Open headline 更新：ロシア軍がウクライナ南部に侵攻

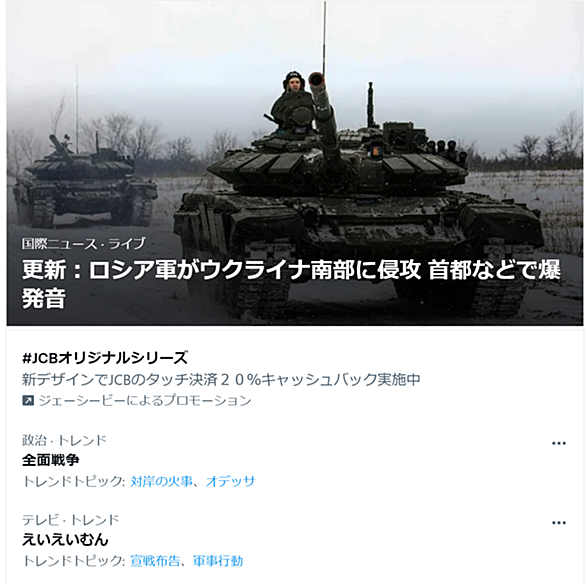(x=291, y=284)
